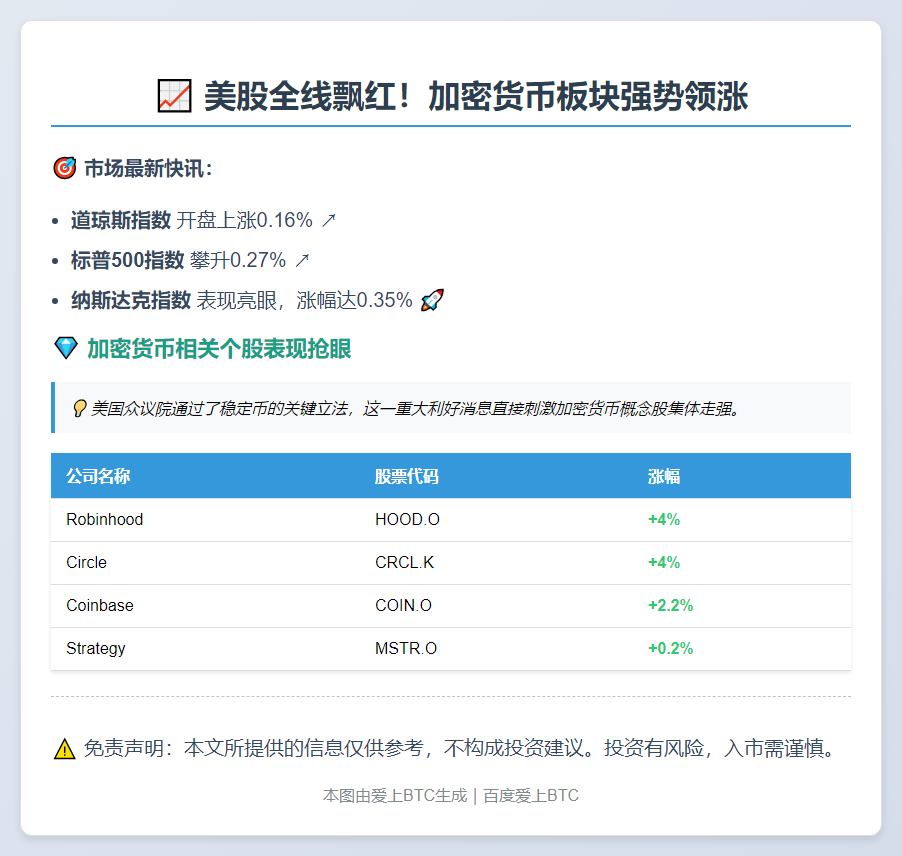Click the 免责声明 disclaimer text
Image resolution: width=902 pixels, height=856 pixels.
click(460, 748)
